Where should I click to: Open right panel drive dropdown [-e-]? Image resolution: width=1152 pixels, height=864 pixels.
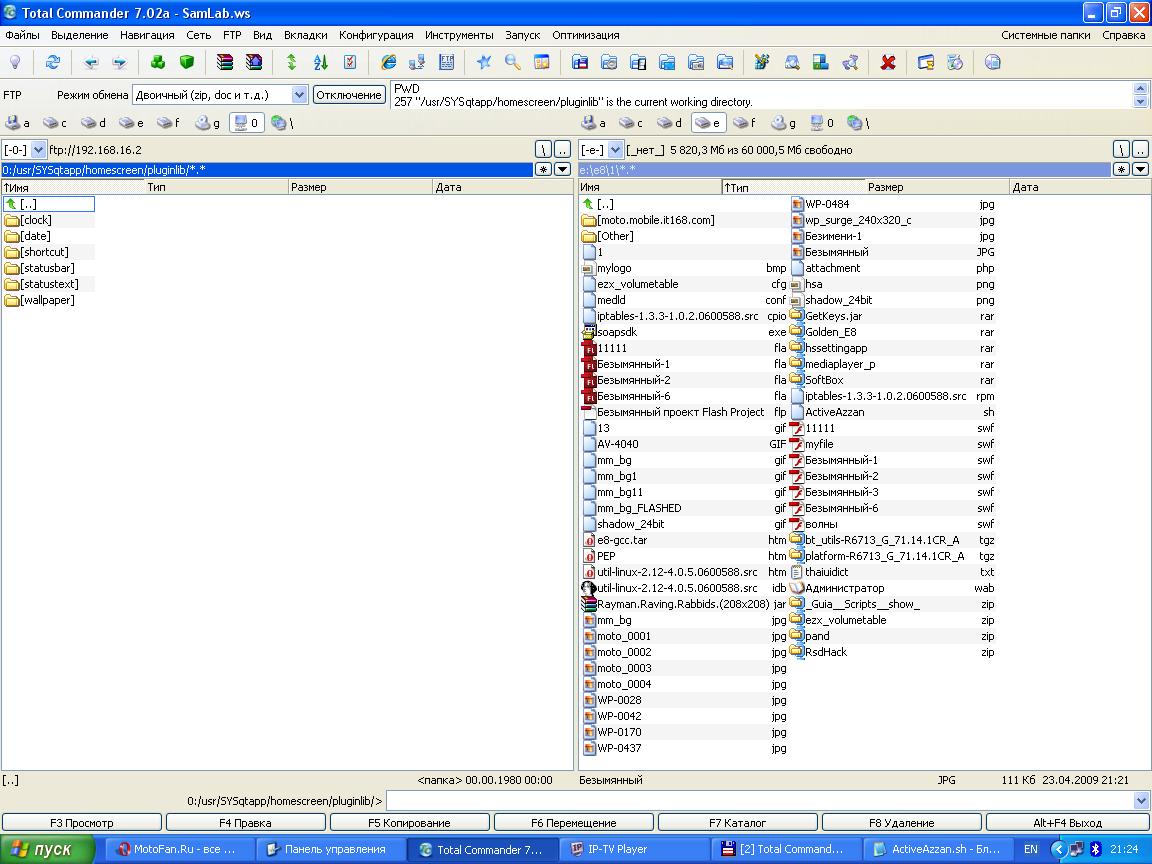[x=616, y=150]
